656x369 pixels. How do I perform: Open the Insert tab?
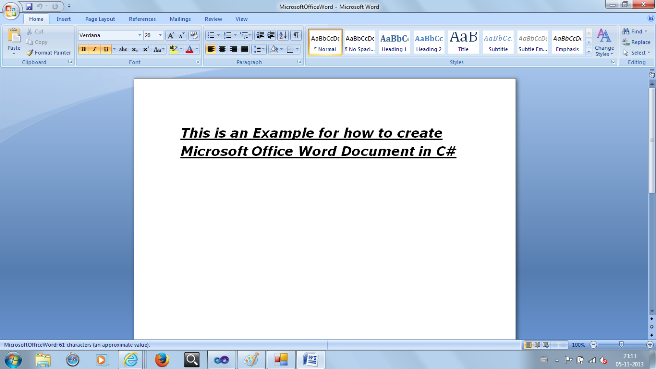pos(64,19)
